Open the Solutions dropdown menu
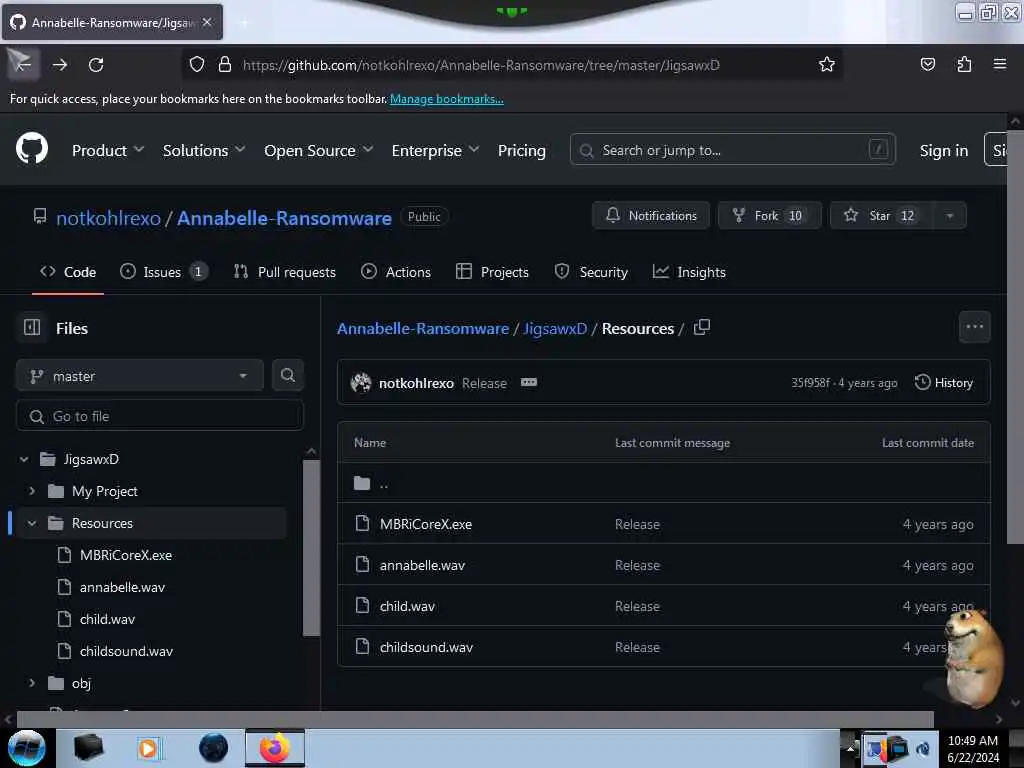The height and width of the screenshot is (768, 1024). tap(204, 150)
